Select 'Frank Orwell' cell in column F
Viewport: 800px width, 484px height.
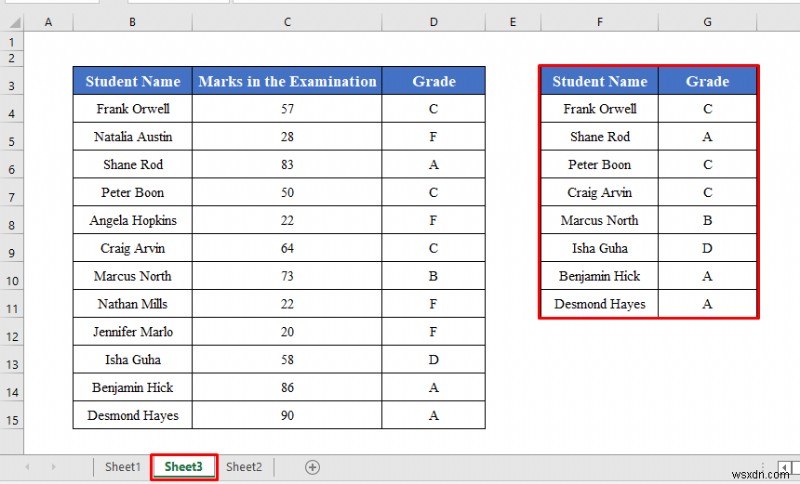599,109
